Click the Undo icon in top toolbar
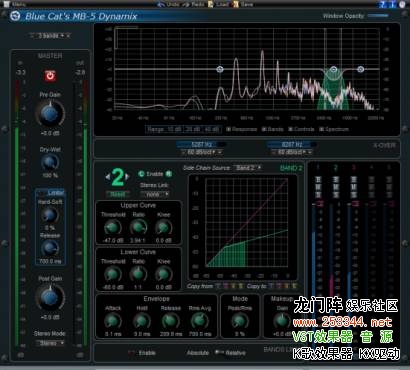This screenshot has width=410, height=370. 161,4
